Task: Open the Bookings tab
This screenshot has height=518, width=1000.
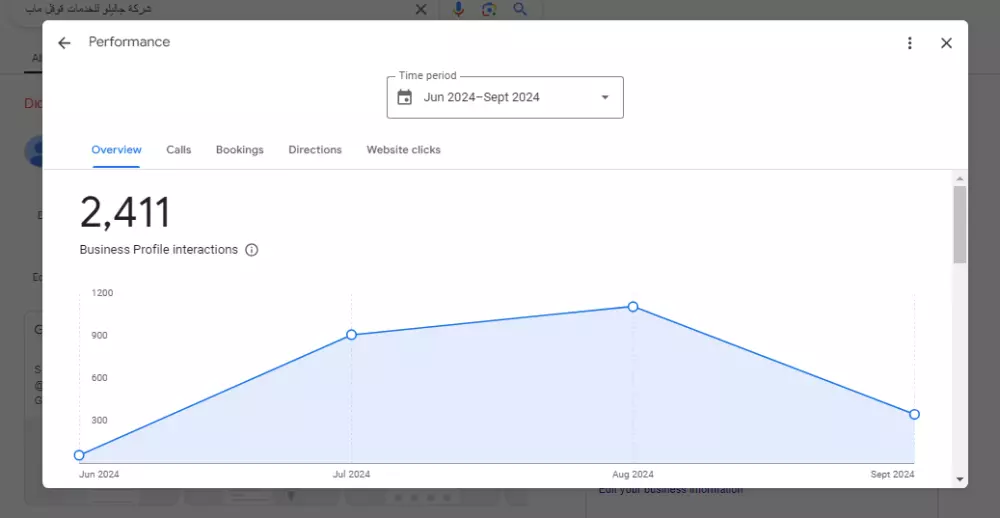Action: click(x=240, y=150)
